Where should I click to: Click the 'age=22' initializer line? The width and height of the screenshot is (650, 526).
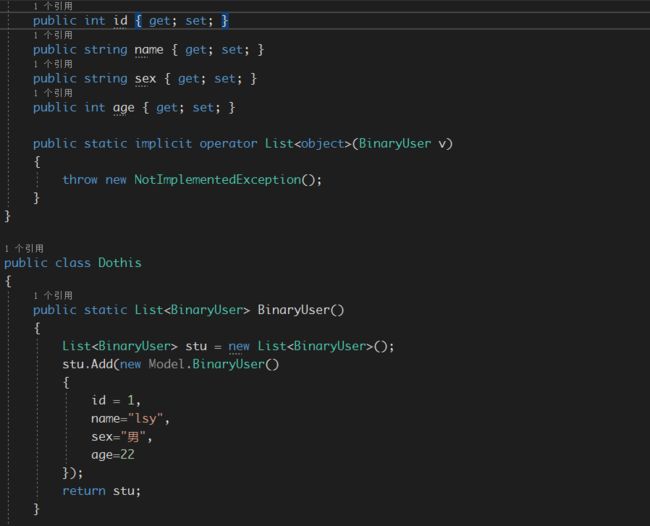tap(113, 455)
